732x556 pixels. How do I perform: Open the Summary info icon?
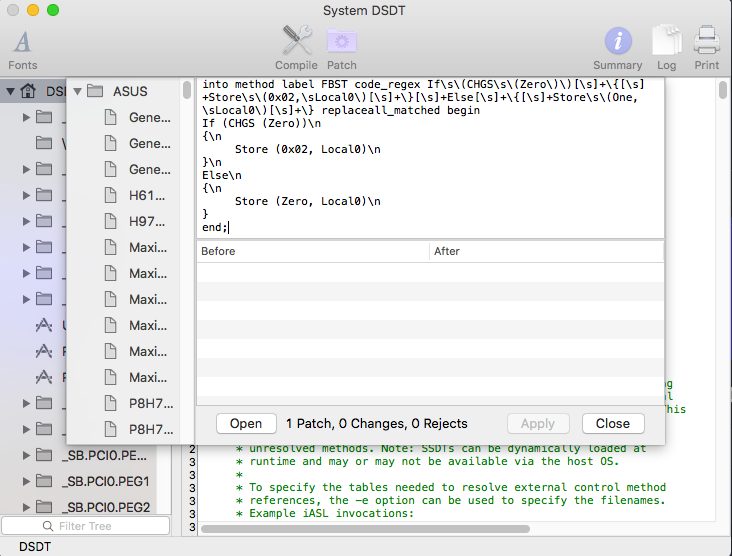click(x=618, y=43)
